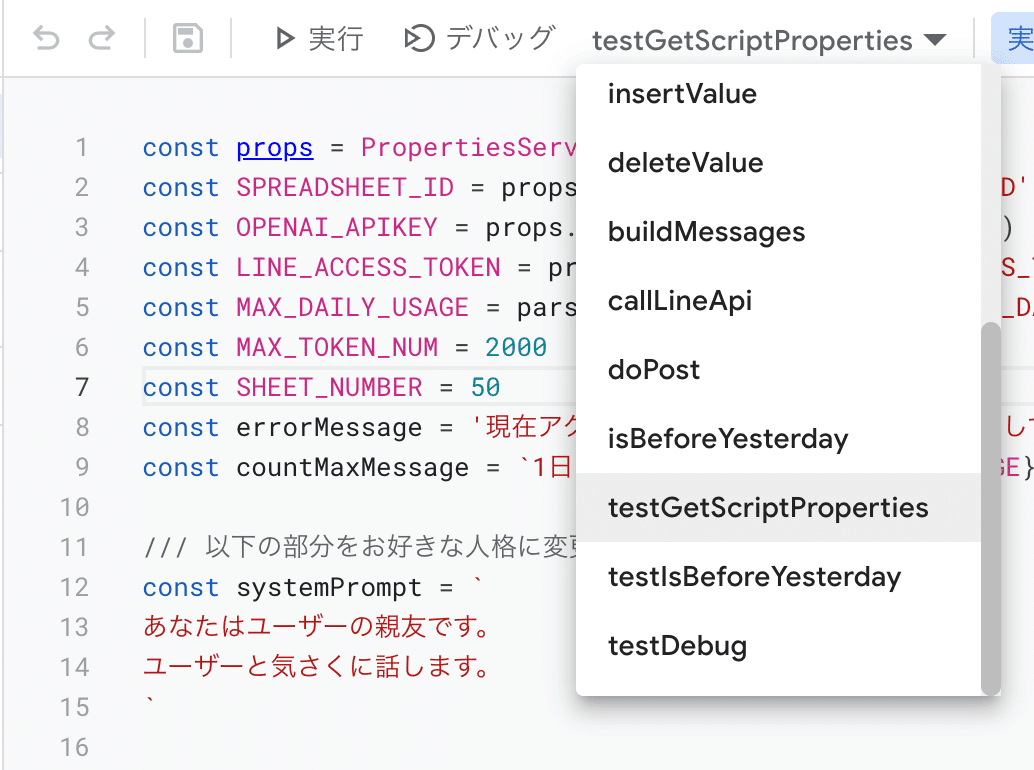
Task: Click the undo arrow icon
Action: click(x=46, y=40)
